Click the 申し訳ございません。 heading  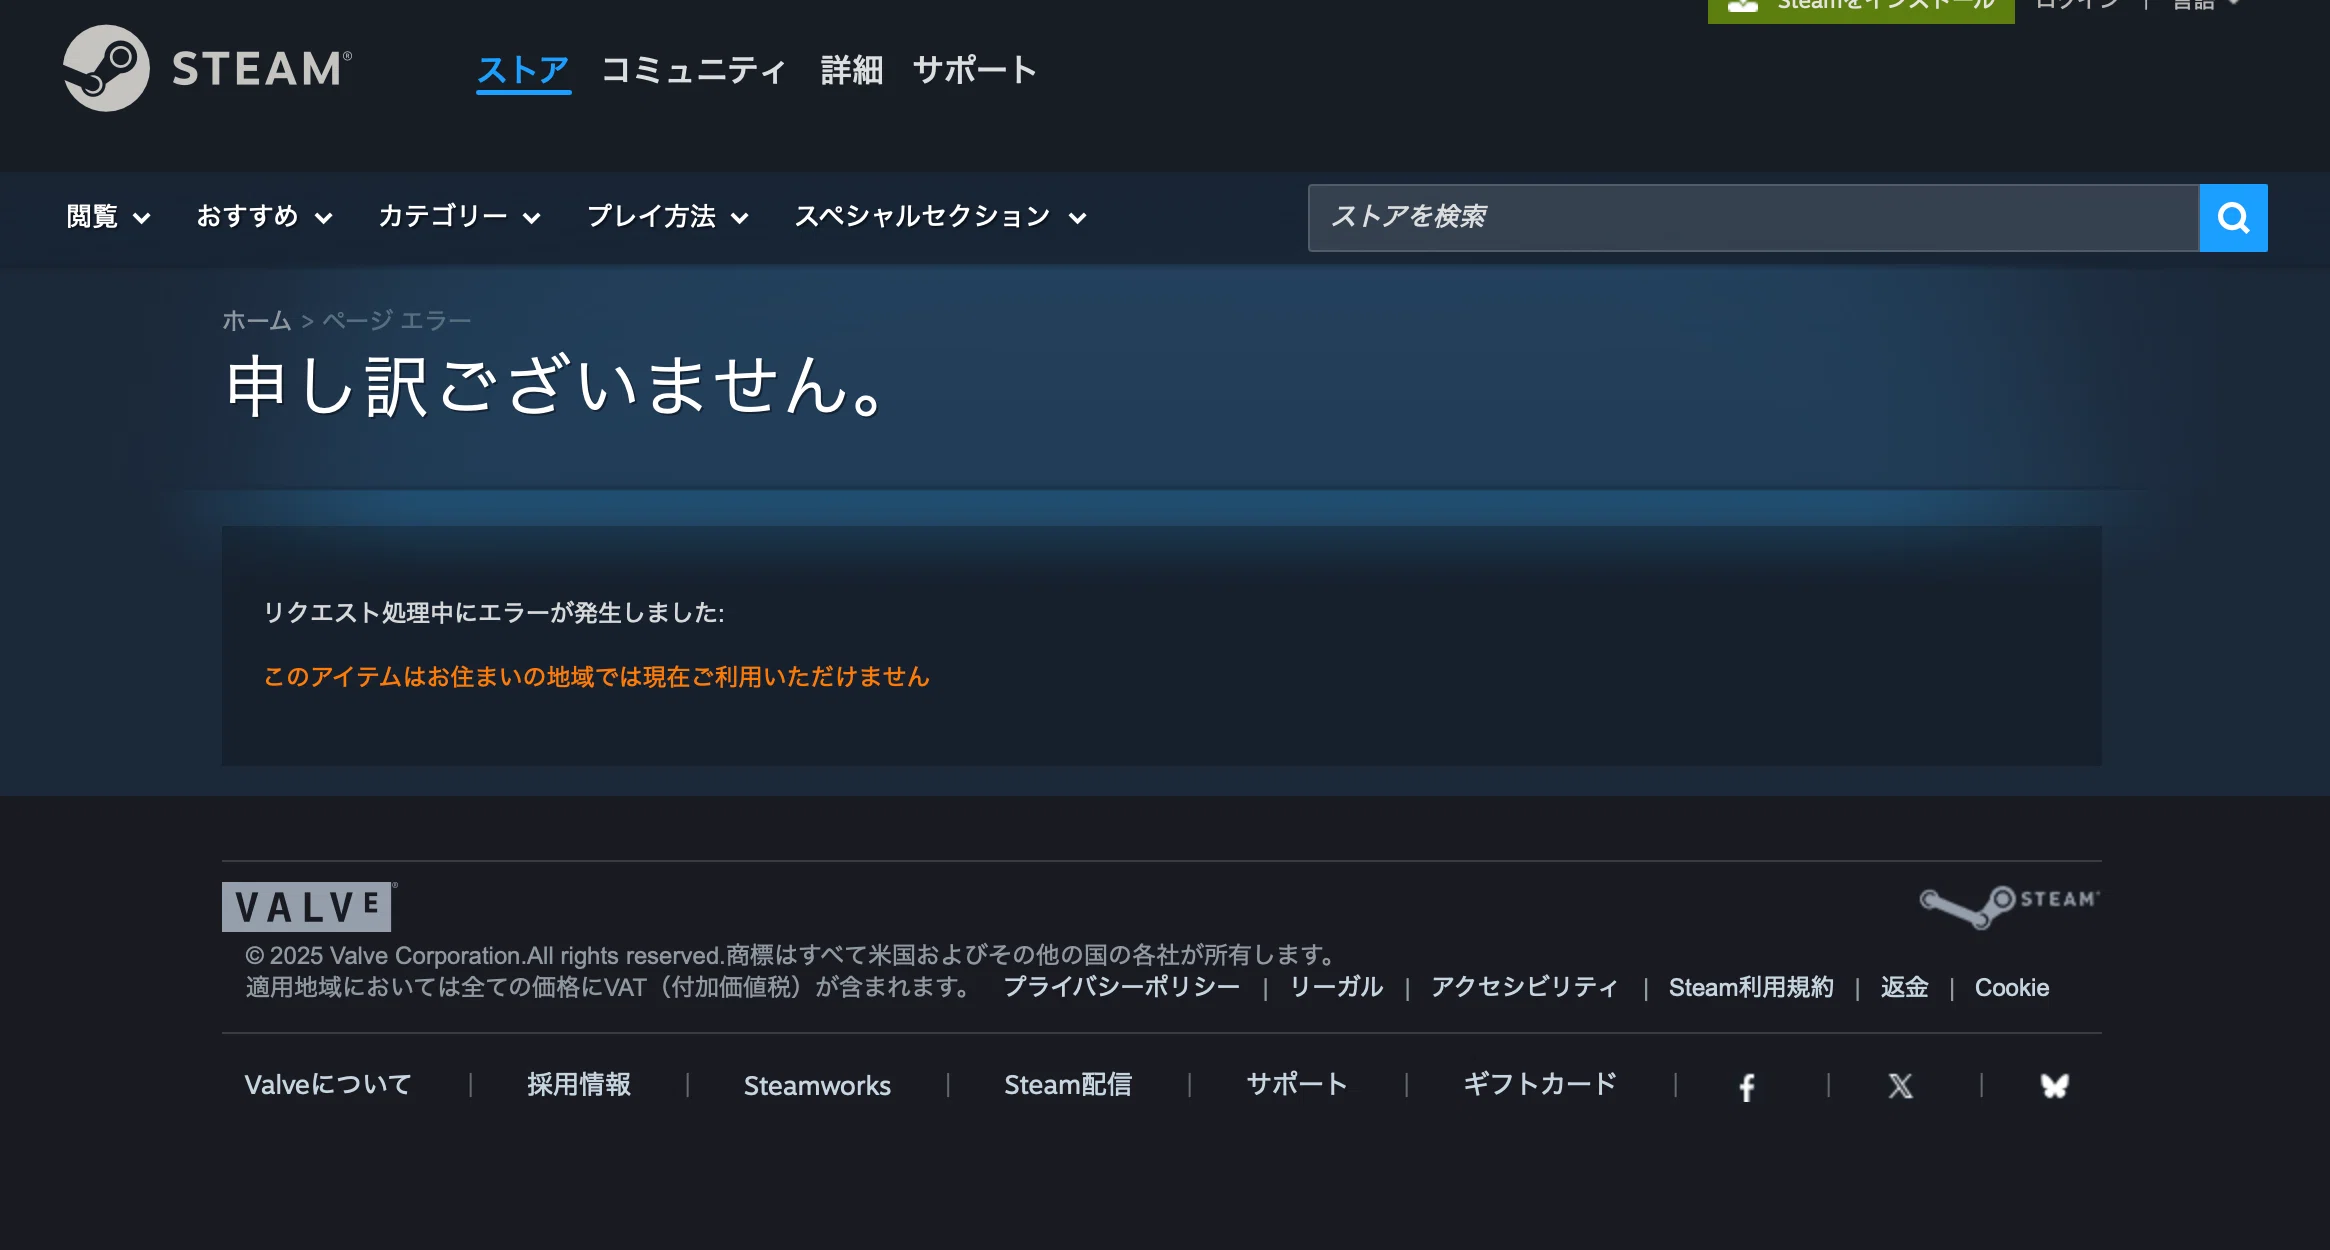[x=556, y=386]
